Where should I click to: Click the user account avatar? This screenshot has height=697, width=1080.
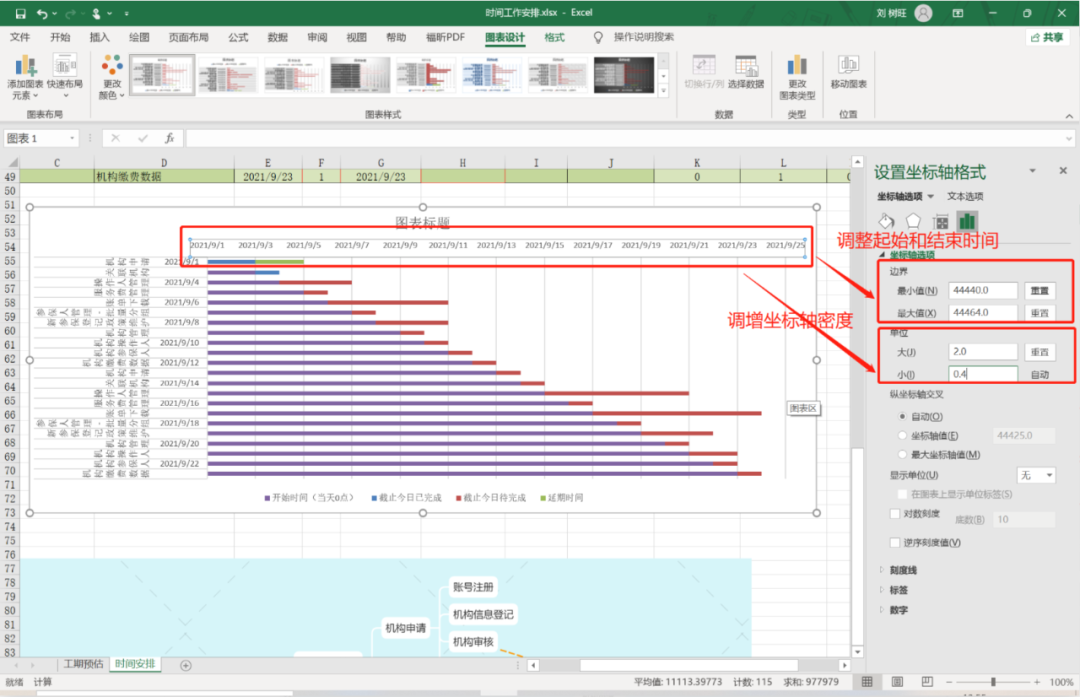923,13
